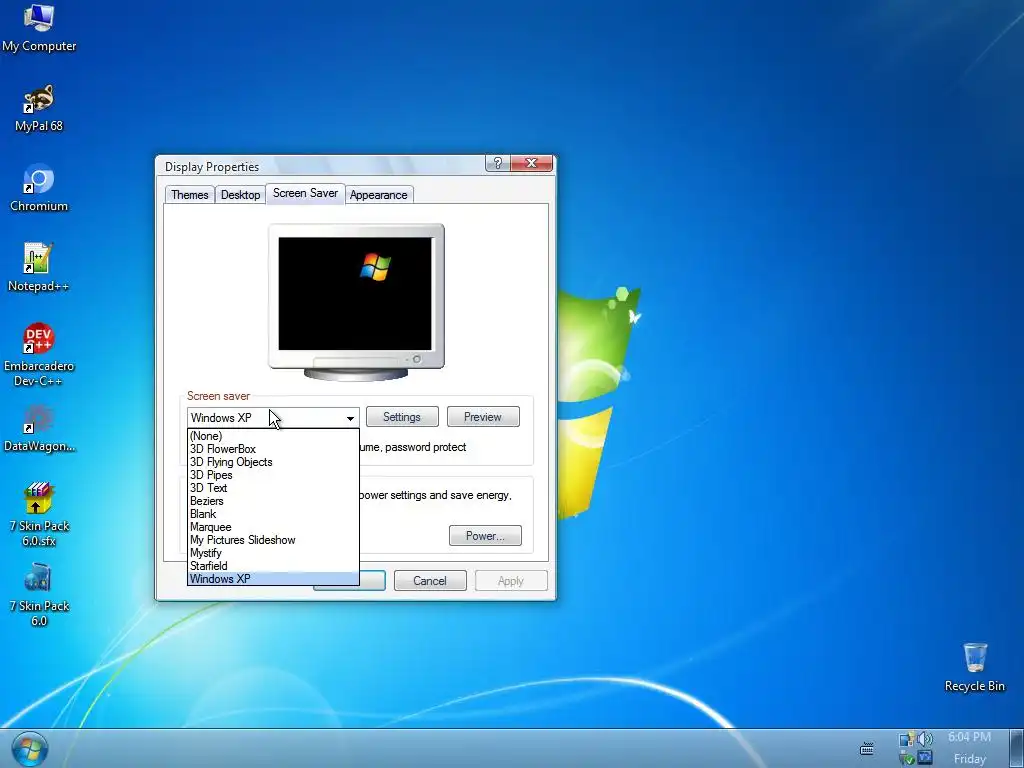The height and width of the screenshot is (768, 1024).
Task: Select the Recycle Bin icon
Action: coord(974,667)
